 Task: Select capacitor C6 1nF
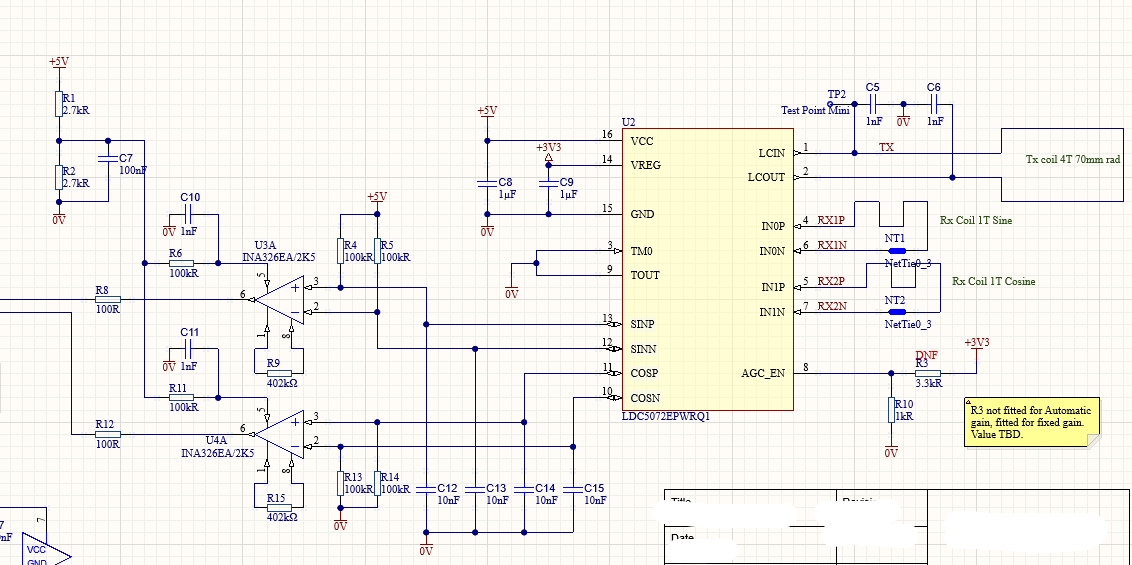click(934, 103)
